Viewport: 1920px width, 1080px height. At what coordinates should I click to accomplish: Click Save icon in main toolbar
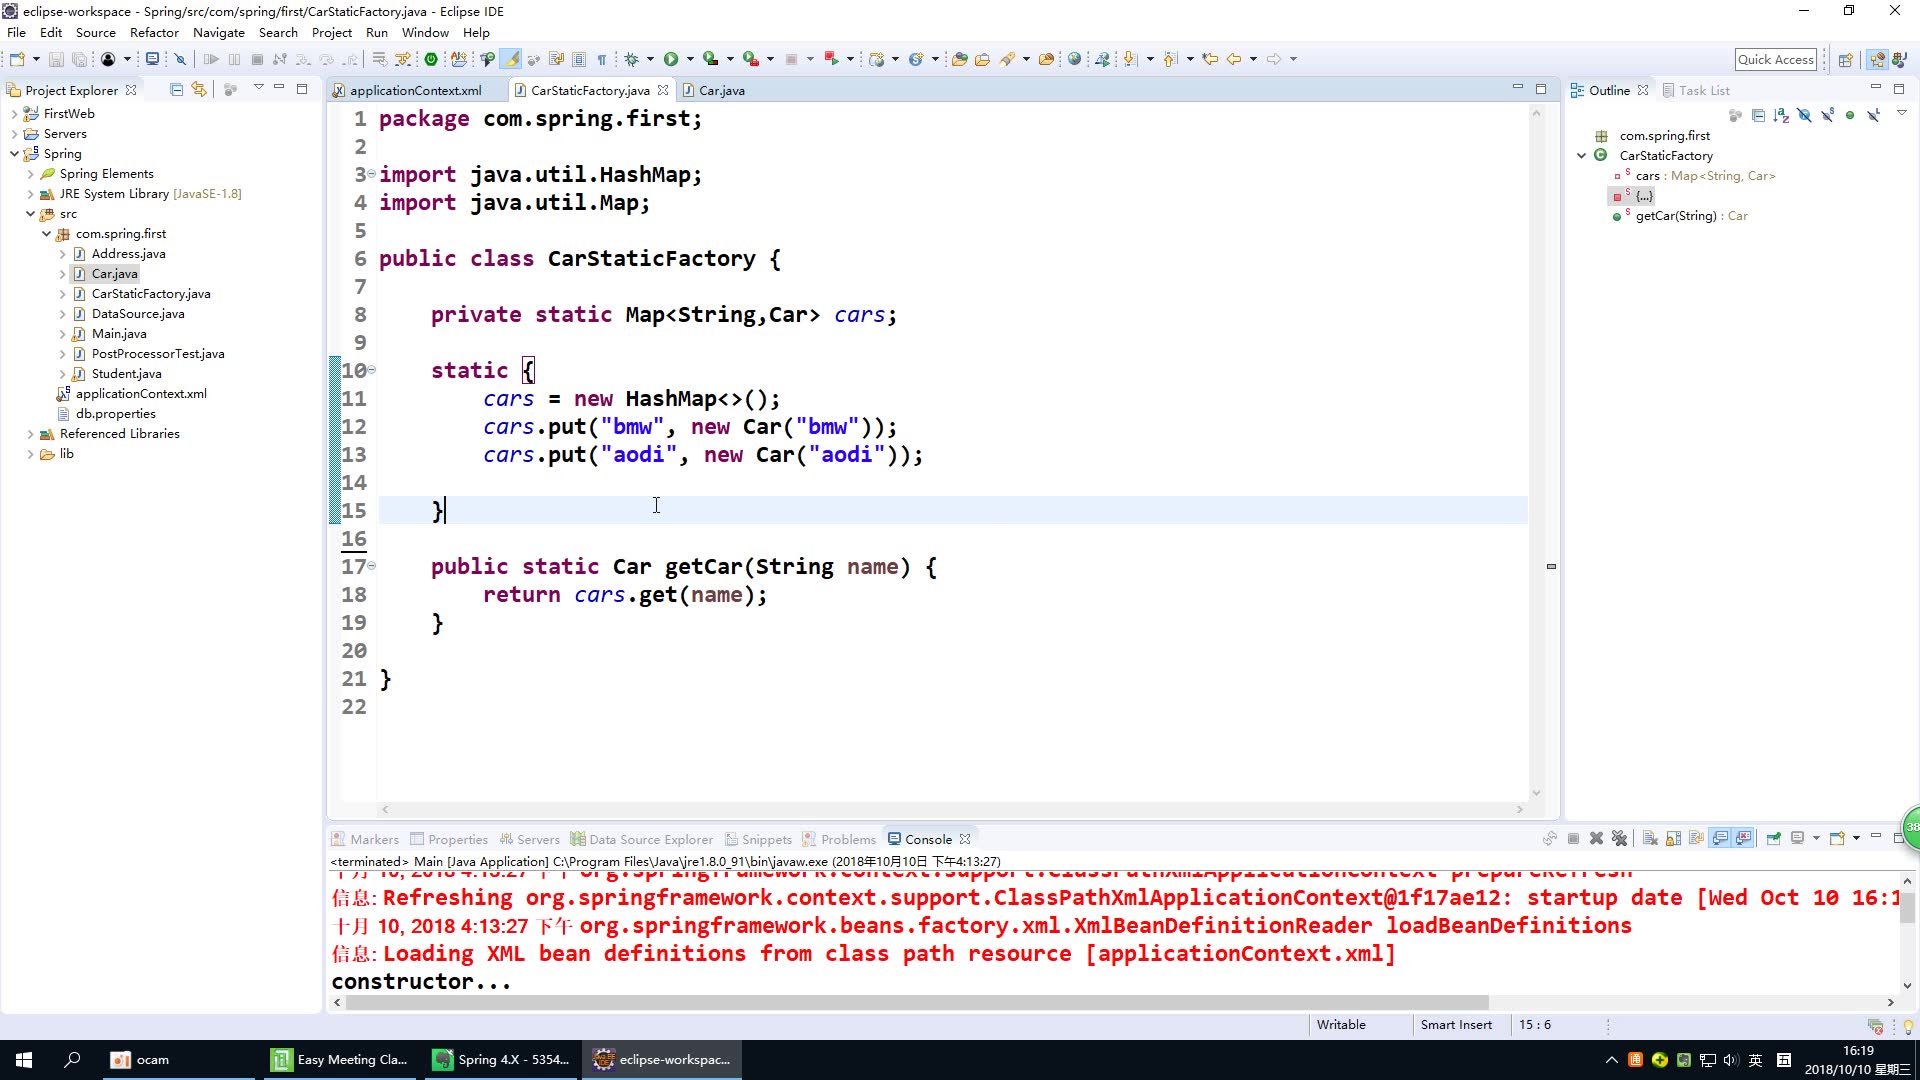point(56,60)
